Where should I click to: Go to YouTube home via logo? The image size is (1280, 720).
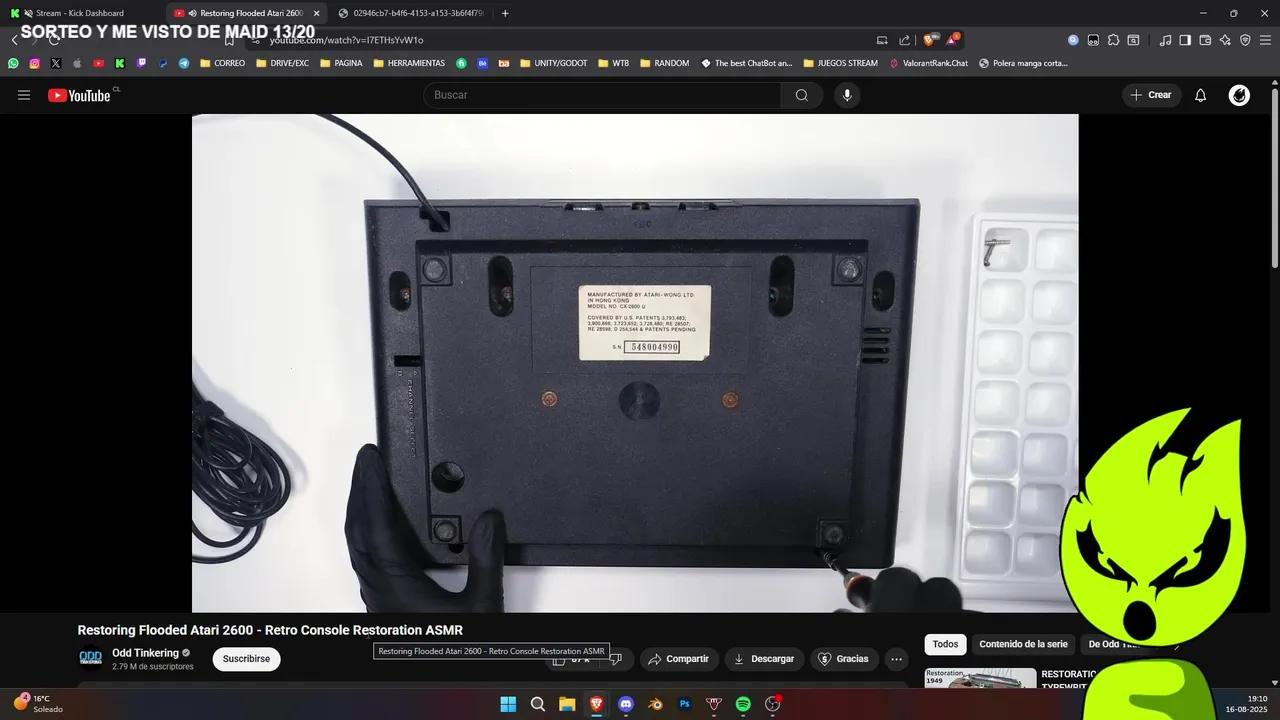coord(79,95)
